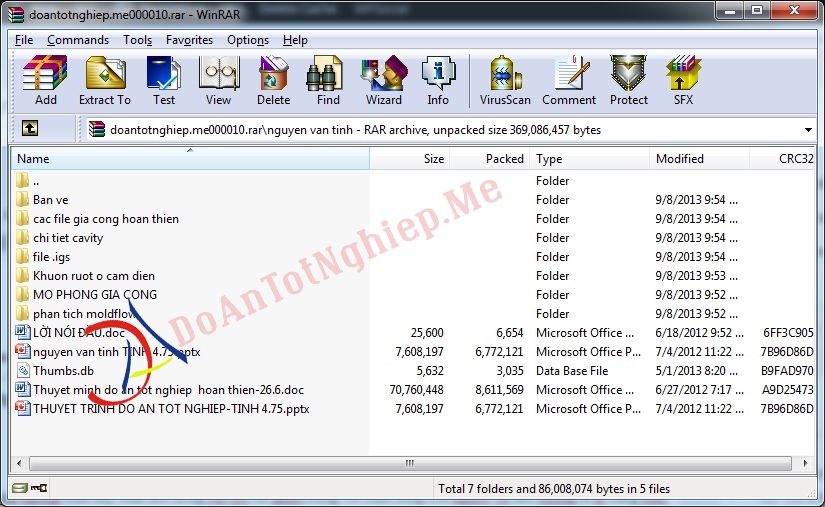Sort by Packed column header
Screen dimensions: 825x507
pos(489,158)
